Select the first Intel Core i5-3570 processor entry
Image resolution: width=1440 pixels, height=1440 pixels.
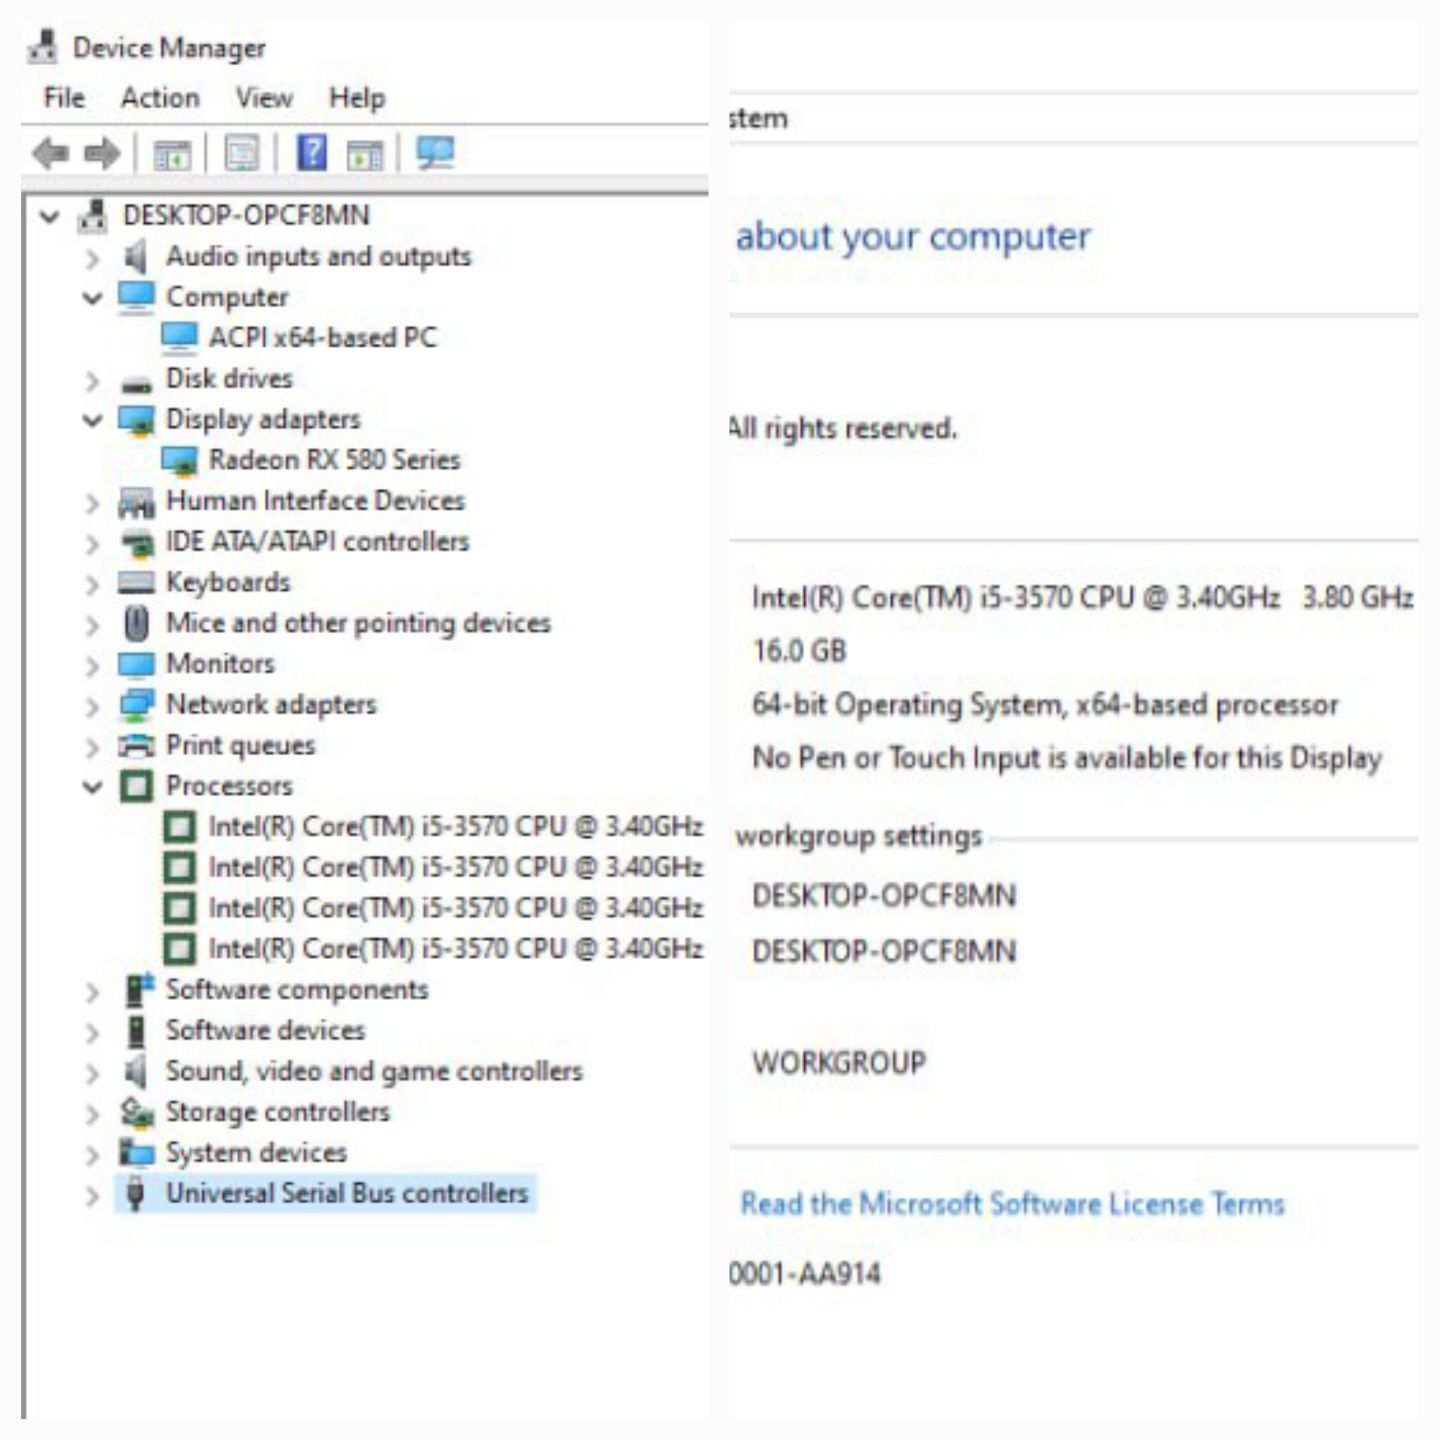[456, 826]
